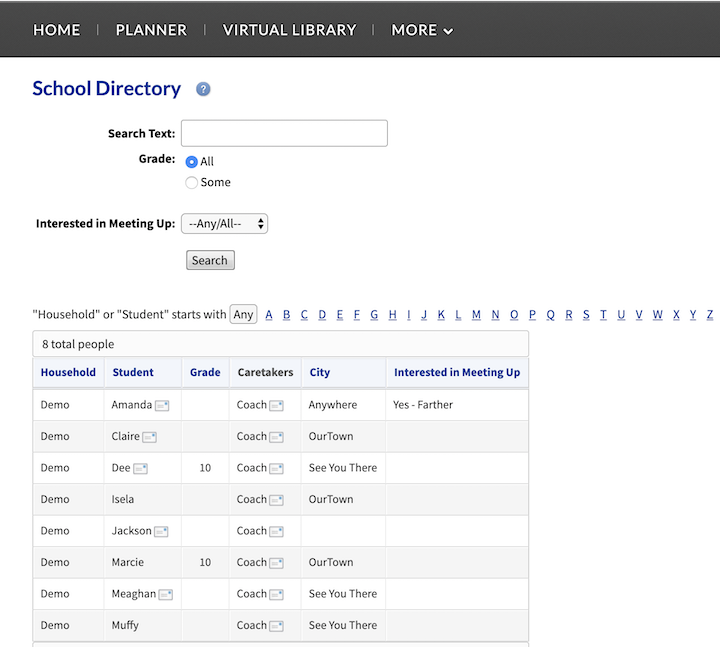
Task: Sort by Interested in Meeting Up column
Action: 457,372
